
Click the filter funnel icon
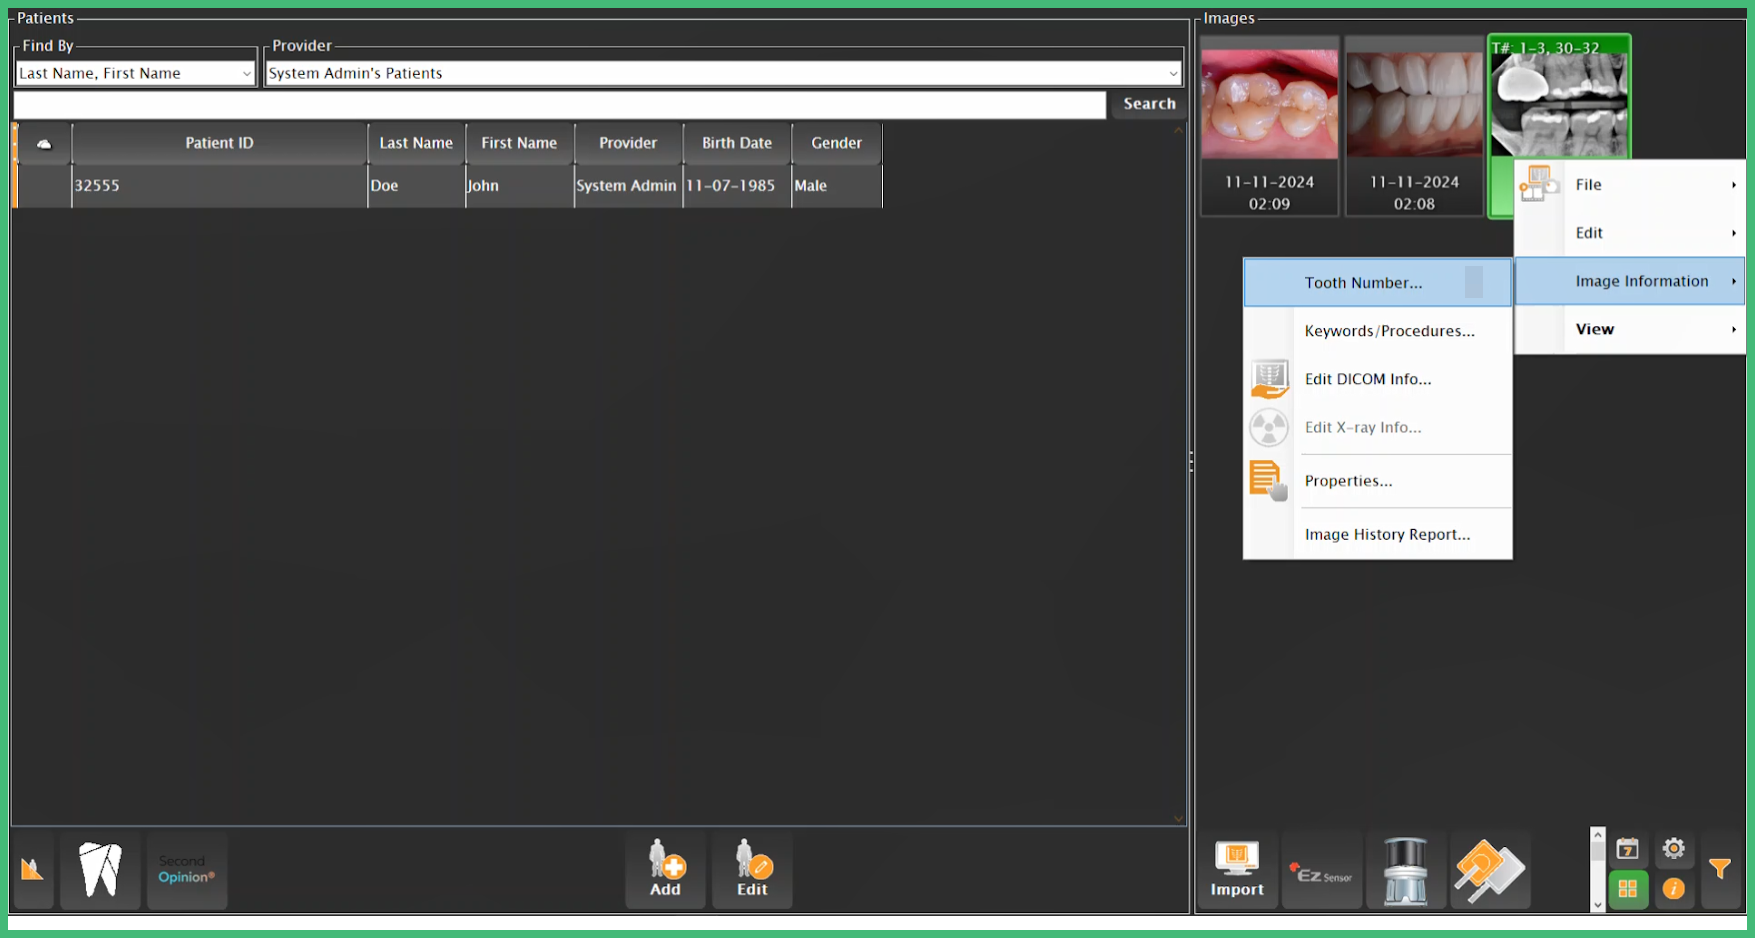point(1721,868)
